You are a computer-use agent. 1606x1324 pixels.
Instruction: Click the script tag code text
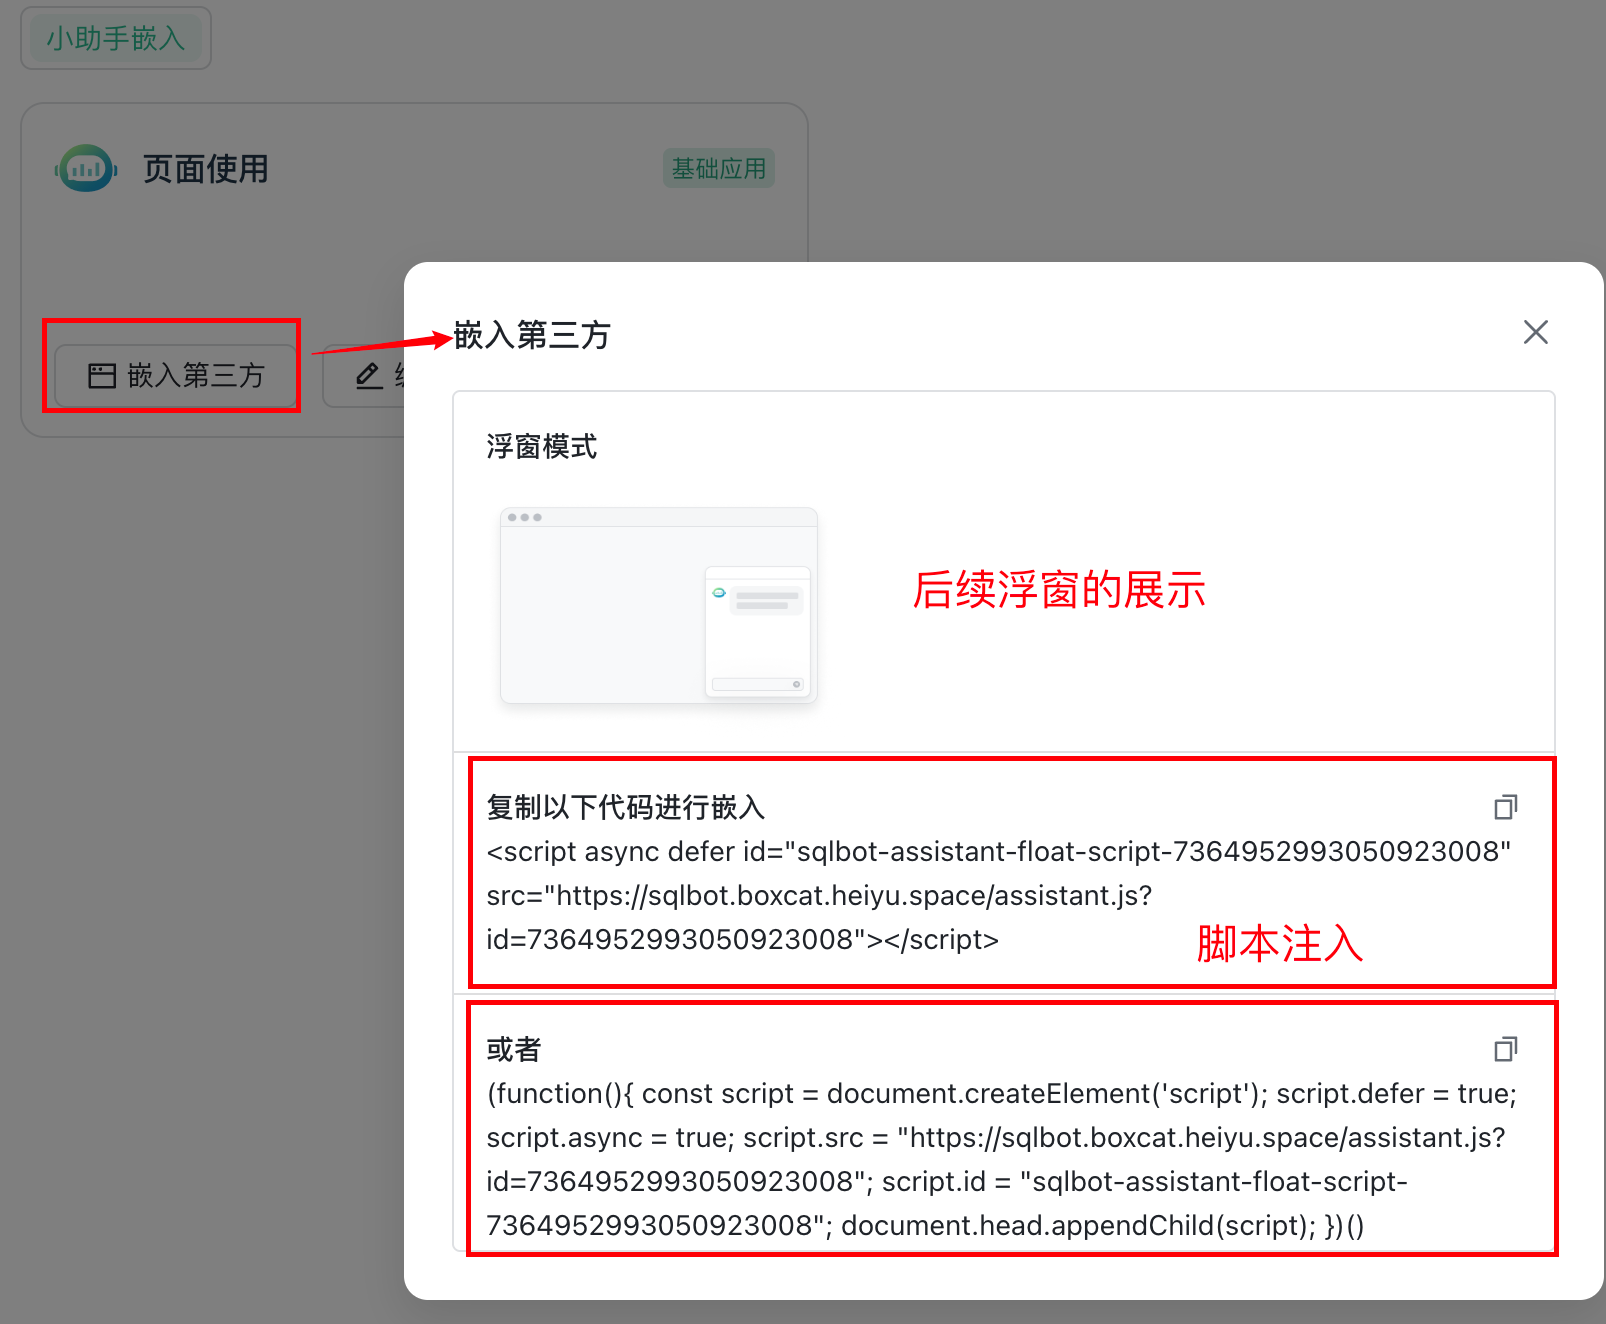(998, 895)
